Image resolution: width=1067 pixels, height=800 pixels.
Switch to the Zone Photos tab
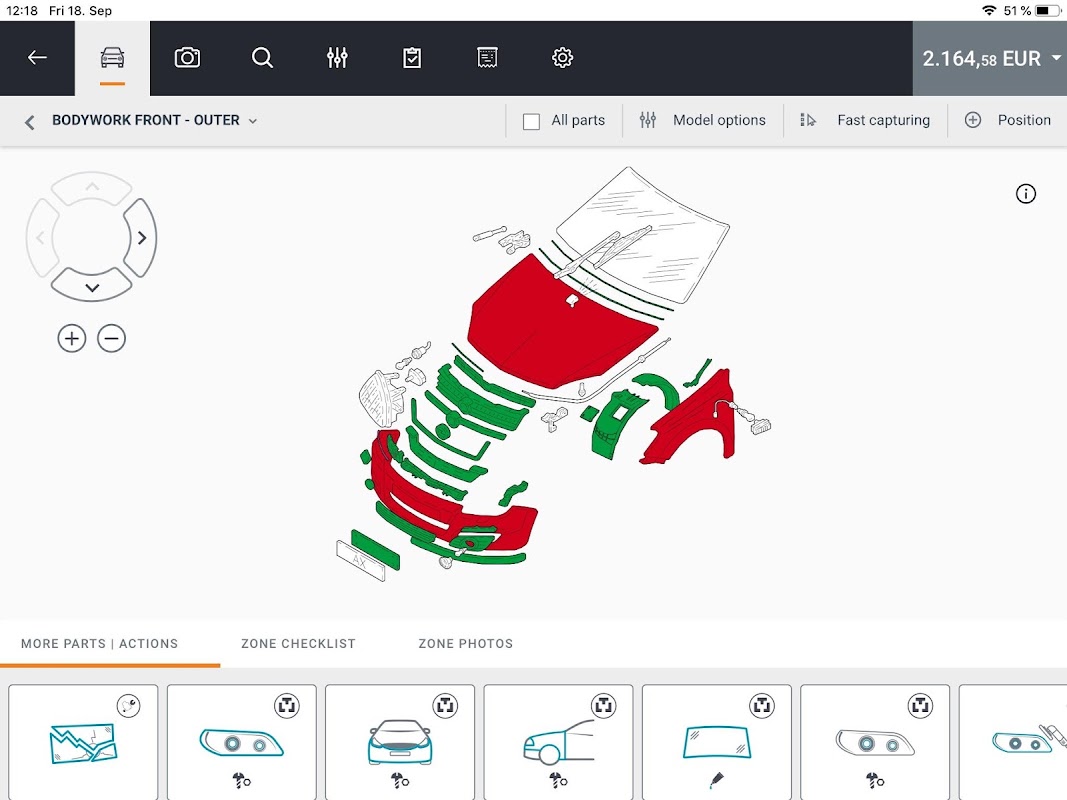coord(465,644)
